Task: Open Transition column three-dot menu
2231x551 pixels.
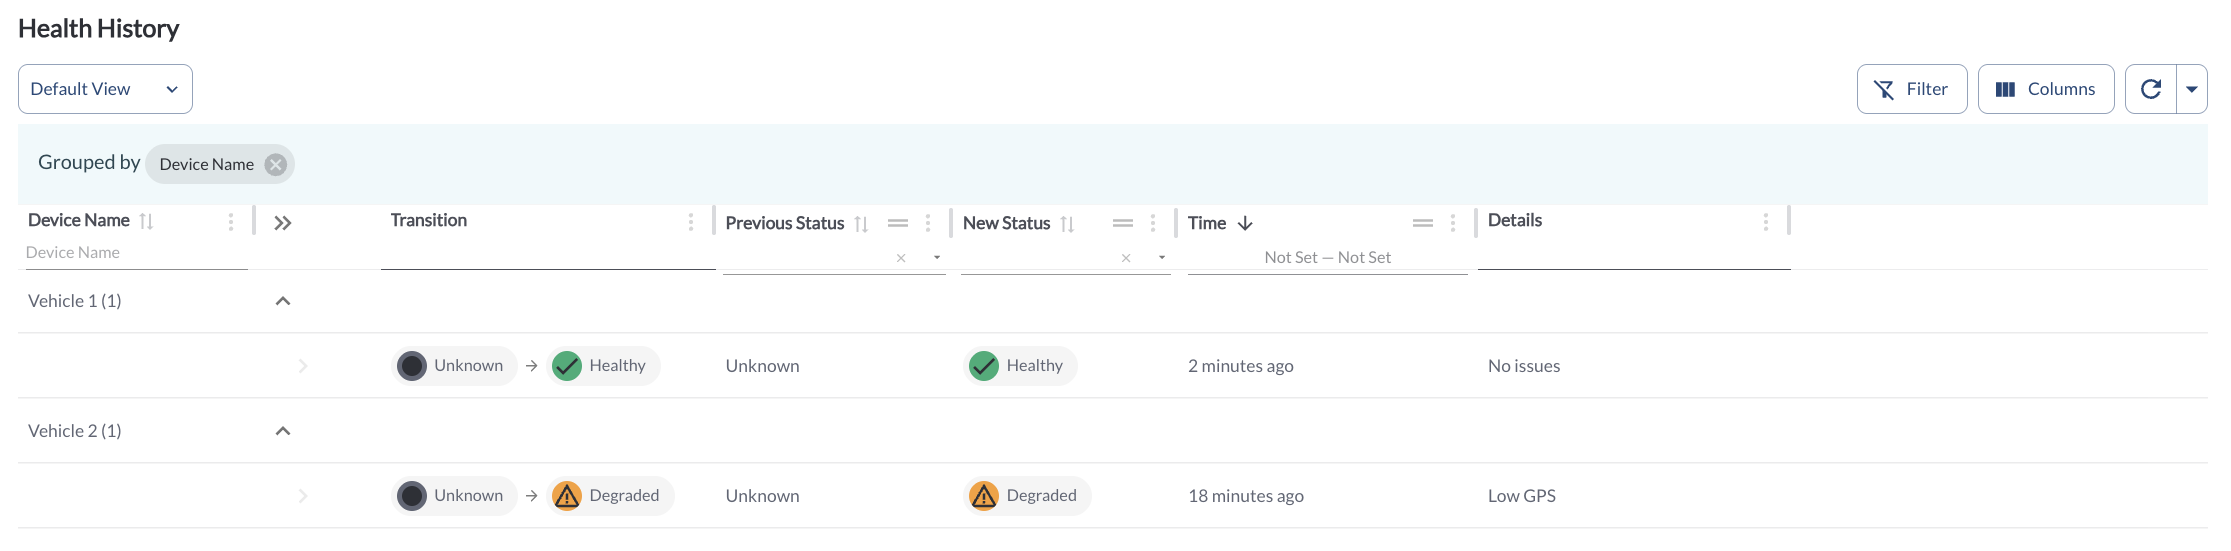Action: (x=691, y=222)
